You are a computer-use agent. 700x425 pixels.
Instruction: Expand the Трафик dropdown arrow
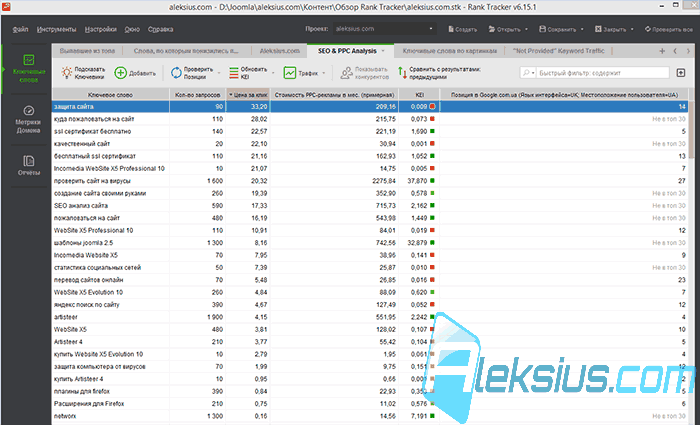coord(324,73)
